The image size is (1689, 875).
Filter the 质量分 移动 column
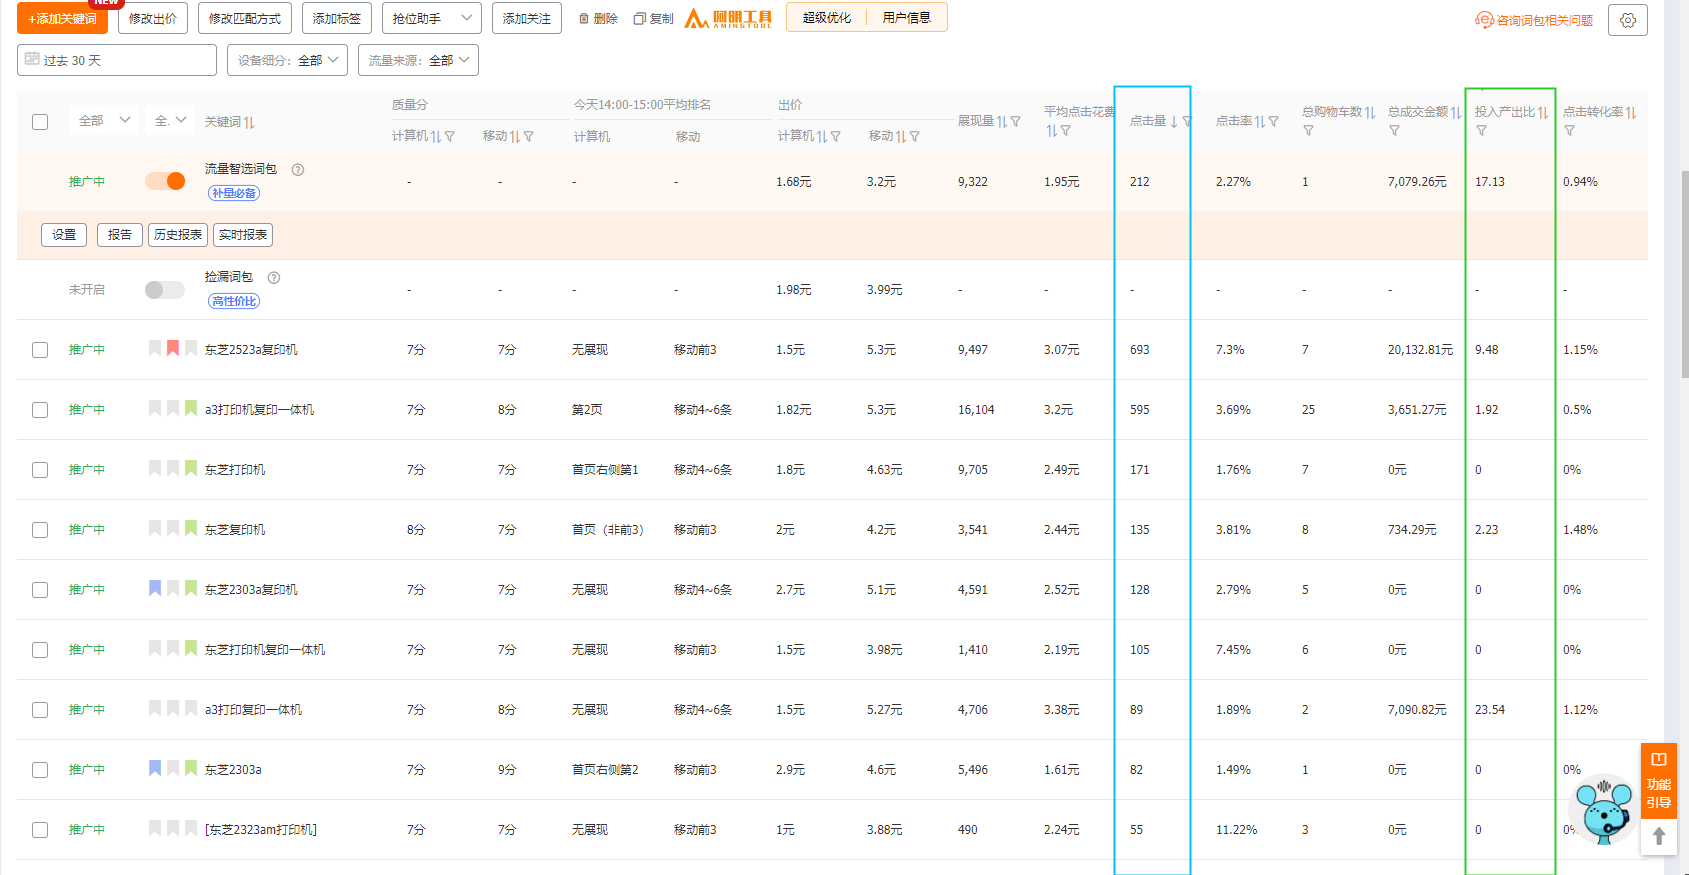[529, 136]
